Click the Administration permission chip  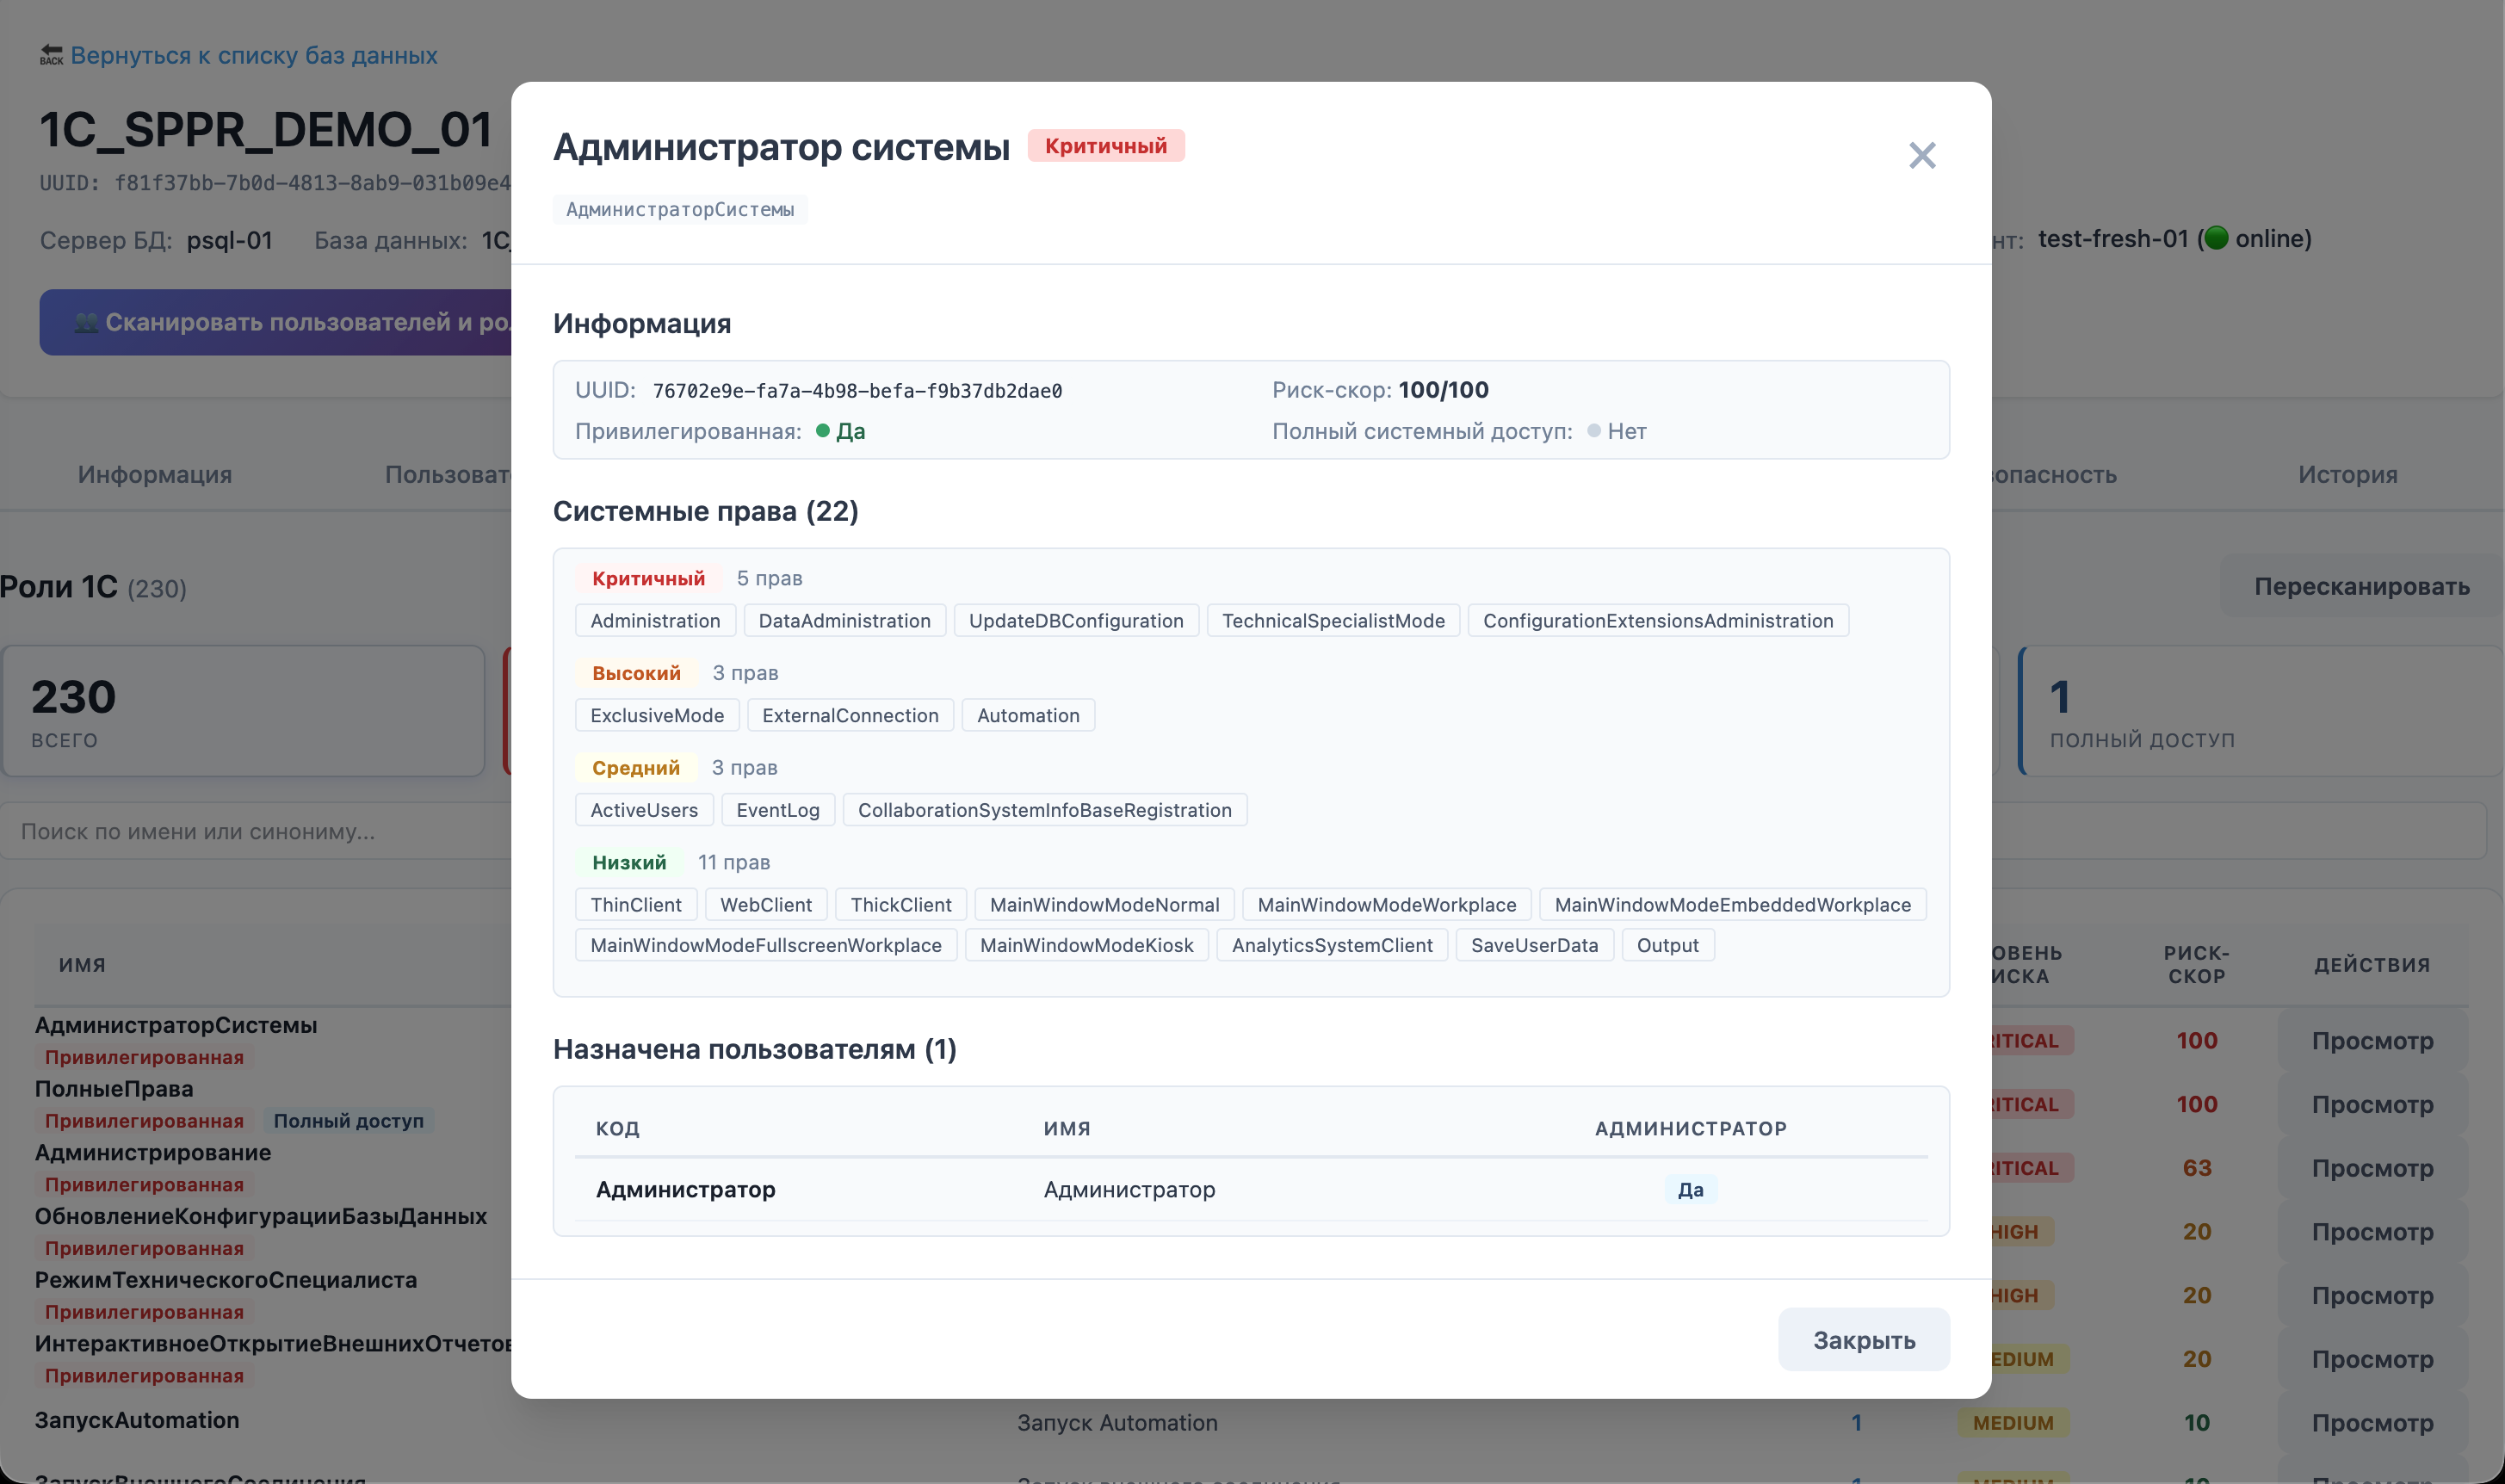[x=655, y=621]
